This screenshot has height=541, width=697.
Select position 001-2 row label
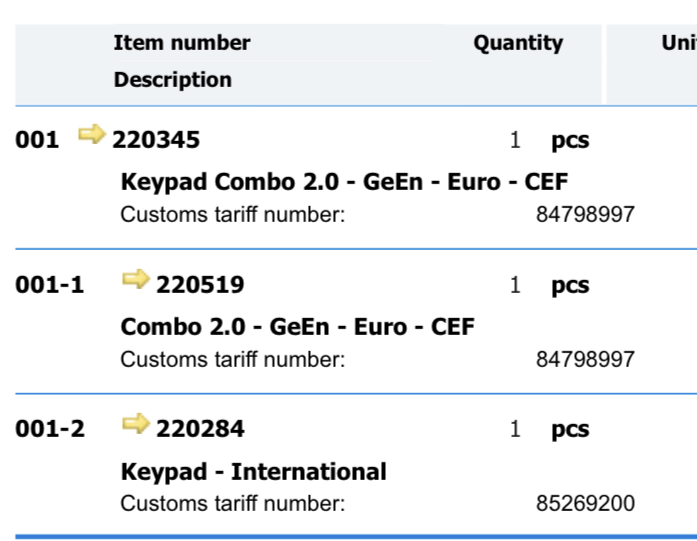[x=50, y=429]
